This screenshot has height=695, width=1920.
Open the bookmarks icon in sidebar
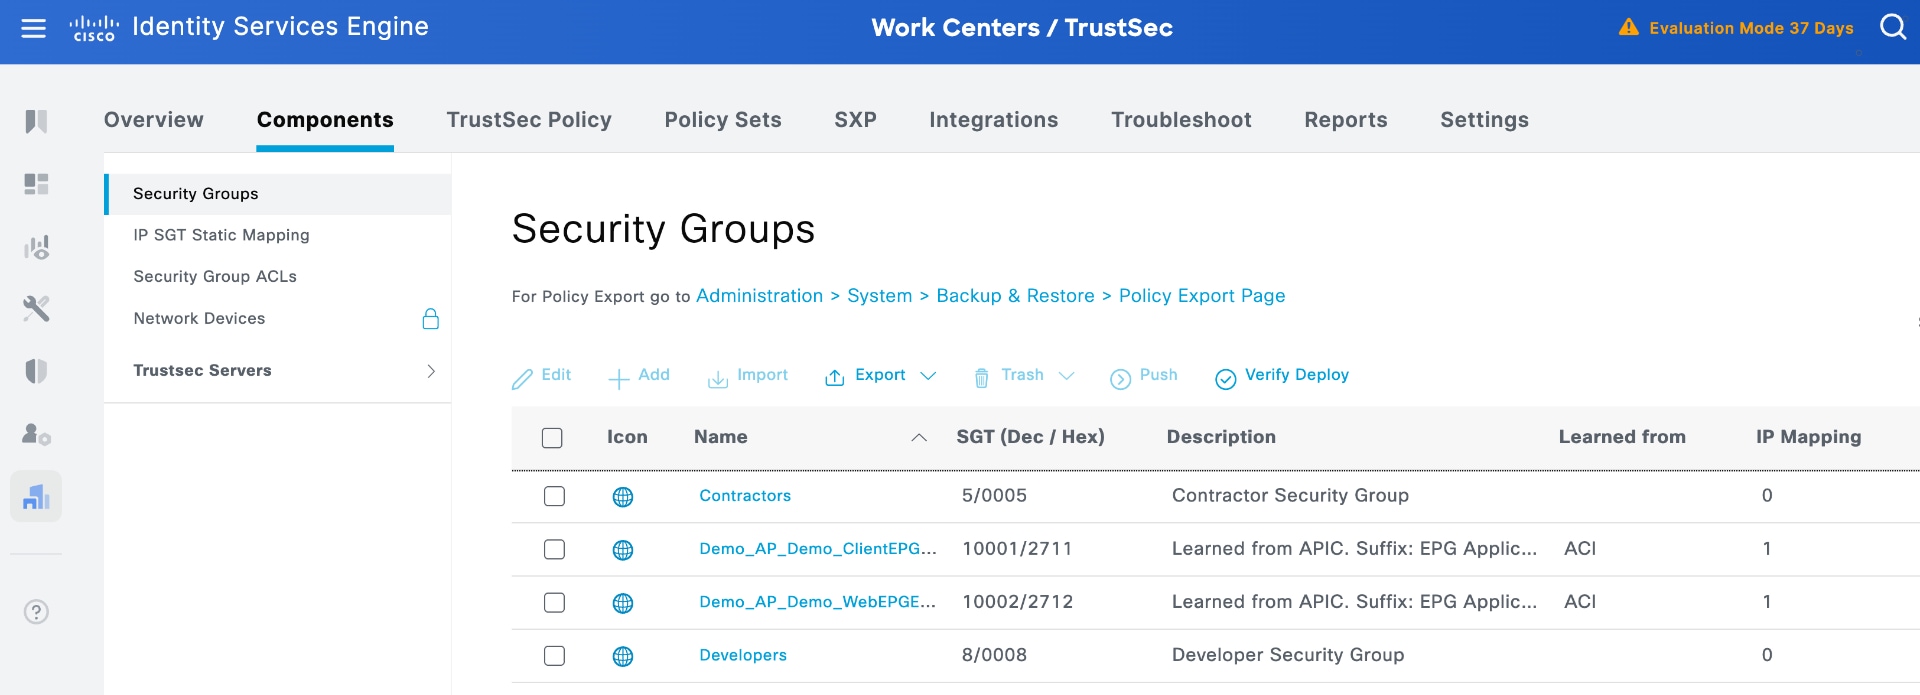coord(36,121)
